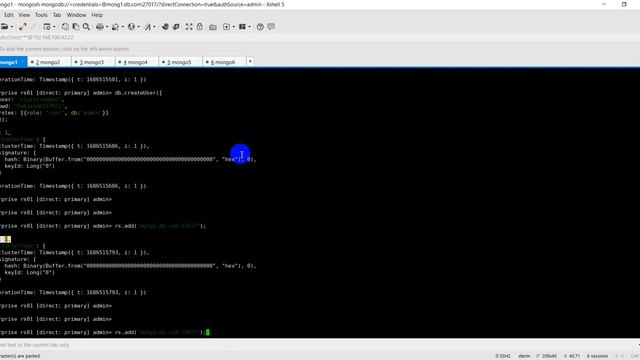Expand the run script dropdown arrow
640x360 pixels.
233,27
